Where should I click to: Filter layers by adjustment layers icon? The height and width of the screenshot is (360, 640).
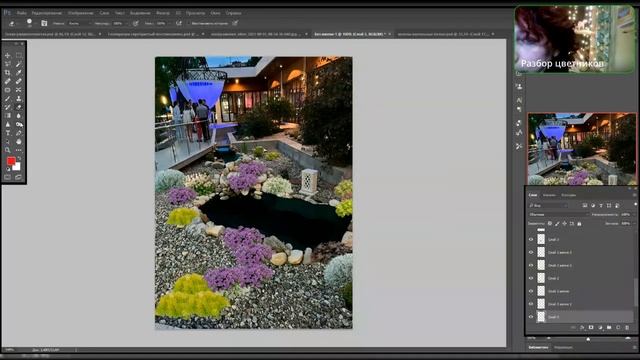(593, 205)
